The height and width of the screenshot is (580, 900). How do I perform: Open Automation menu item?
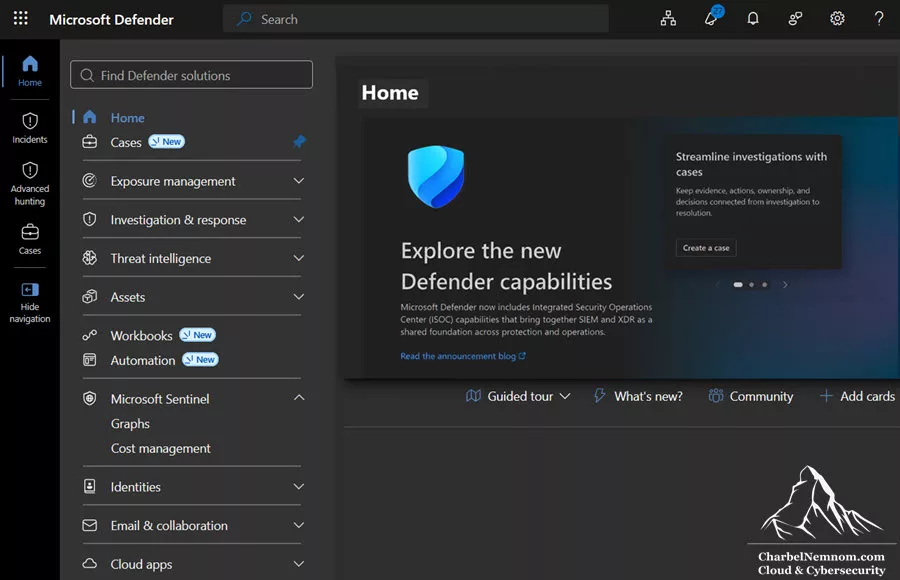tap(143, 361)
